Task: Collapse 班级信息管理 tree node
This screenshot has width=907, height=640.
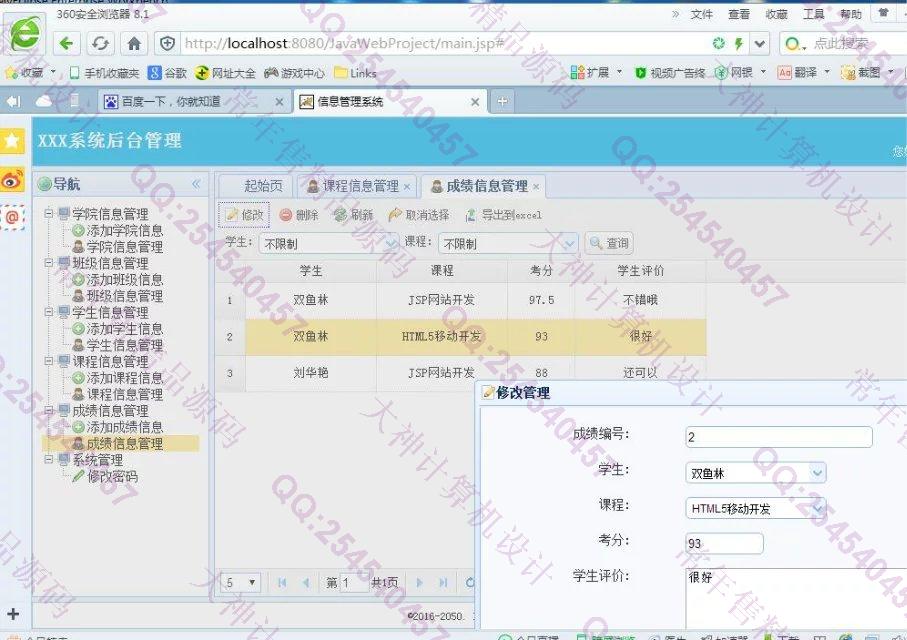Action: pyautogui.click(x=49, y=263)
